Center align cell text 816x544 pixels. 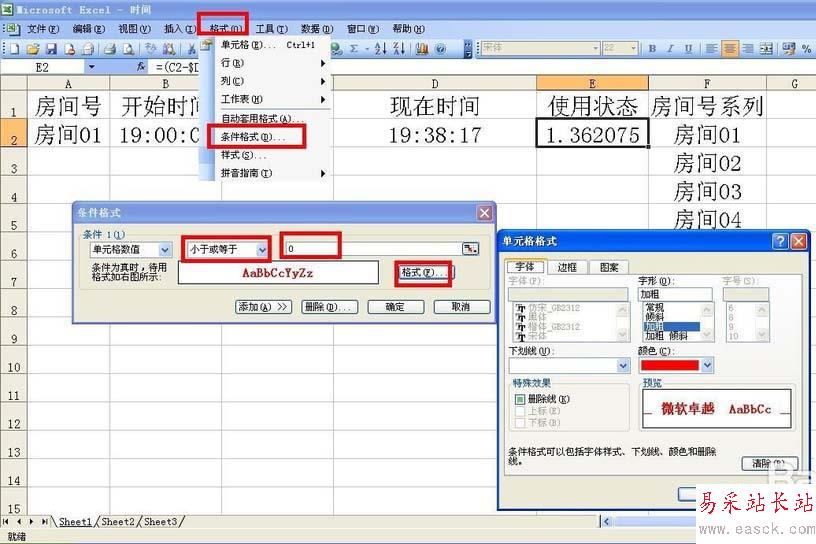click(x=730, y=49)
